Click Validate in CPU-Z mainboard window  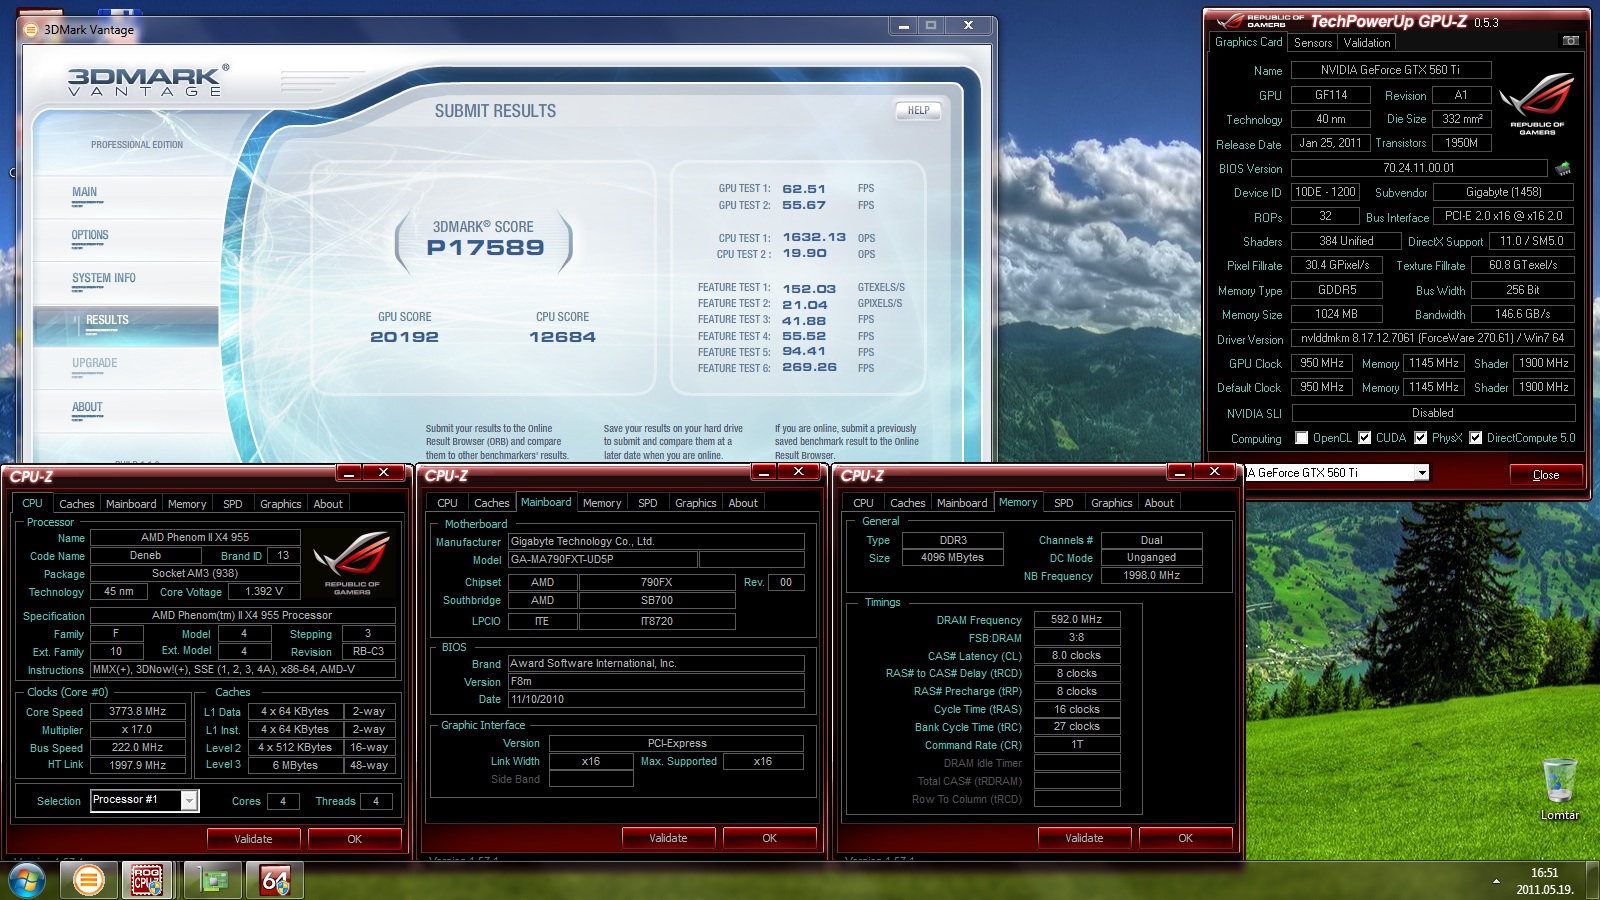[x=668, y=838]
